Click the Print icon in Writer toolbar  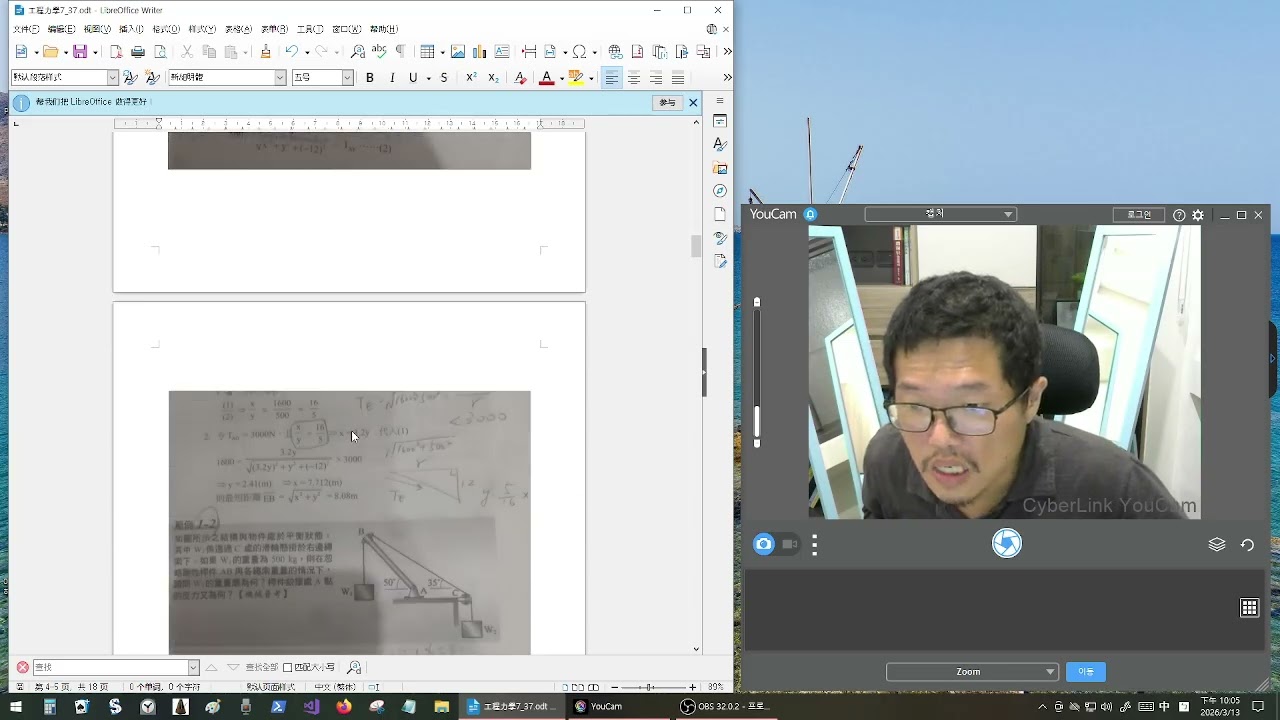tap(138, 52)
